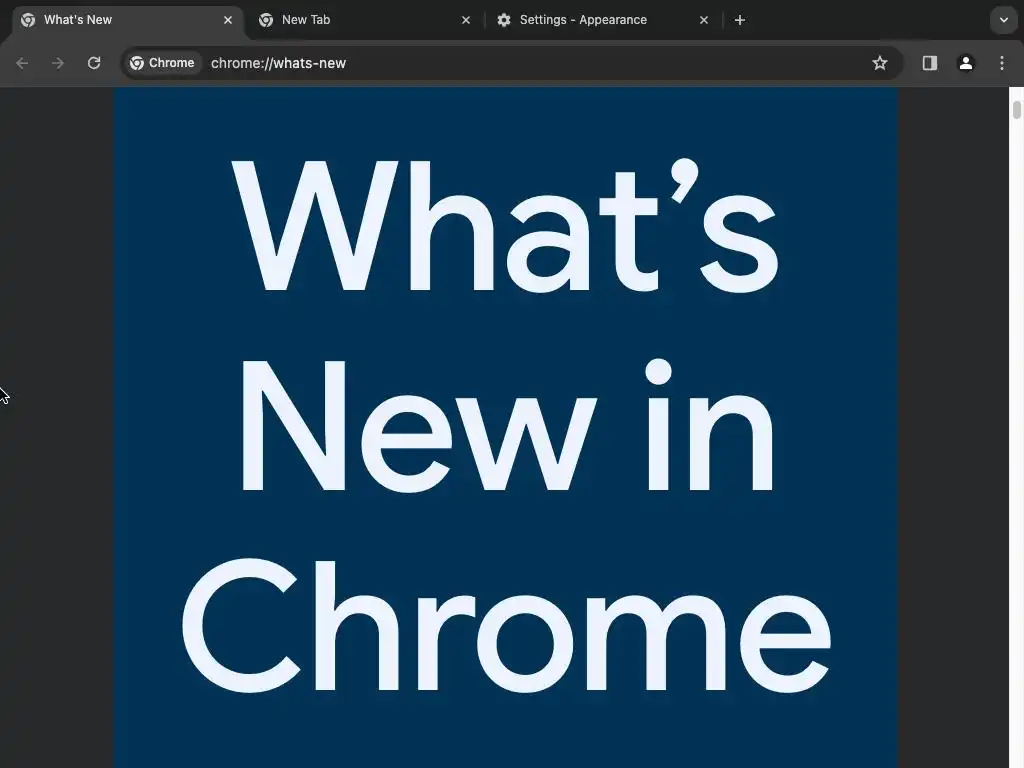The height and width of the screenshot is (768, 1024).
Task: Open the side panel icon
Action: pyautogui.click(x=929, y=63)
